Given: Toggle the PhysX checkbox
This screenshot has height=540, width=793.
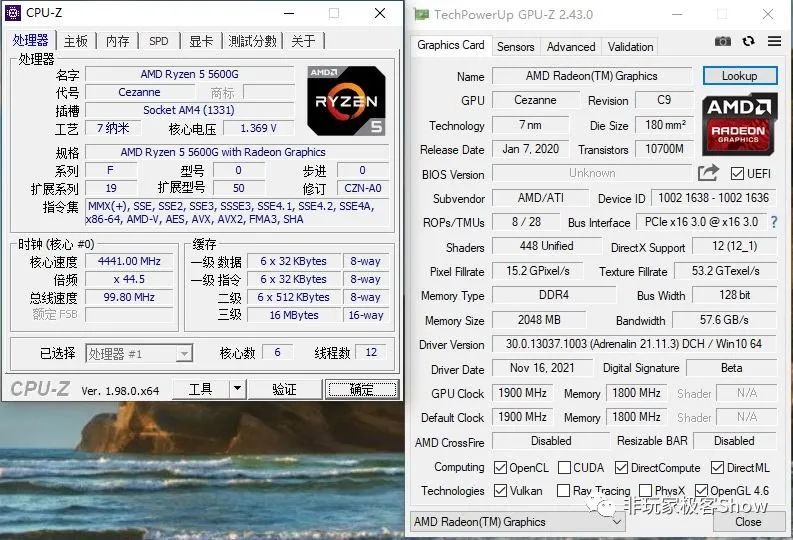Looking at the screenshot, I should (645, 490).
